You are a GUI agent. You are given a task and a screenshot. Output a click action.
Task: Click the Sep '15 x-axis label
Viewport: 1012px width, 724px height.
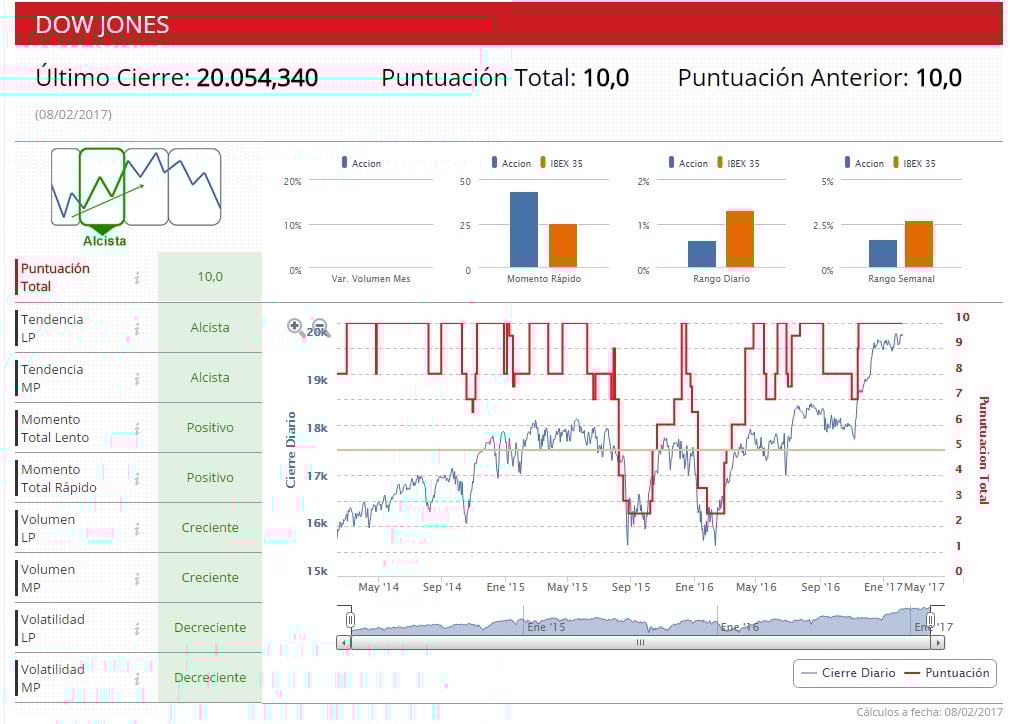[x=631, y=587]
